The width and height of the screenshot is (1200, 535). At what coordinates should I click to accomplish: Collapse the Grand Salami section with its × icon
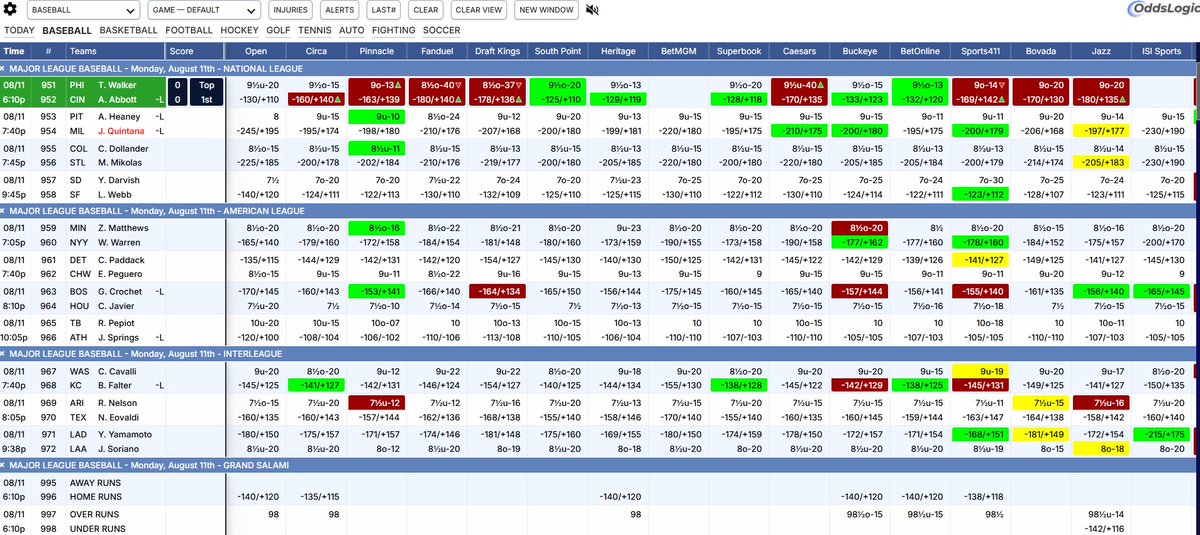4,466
